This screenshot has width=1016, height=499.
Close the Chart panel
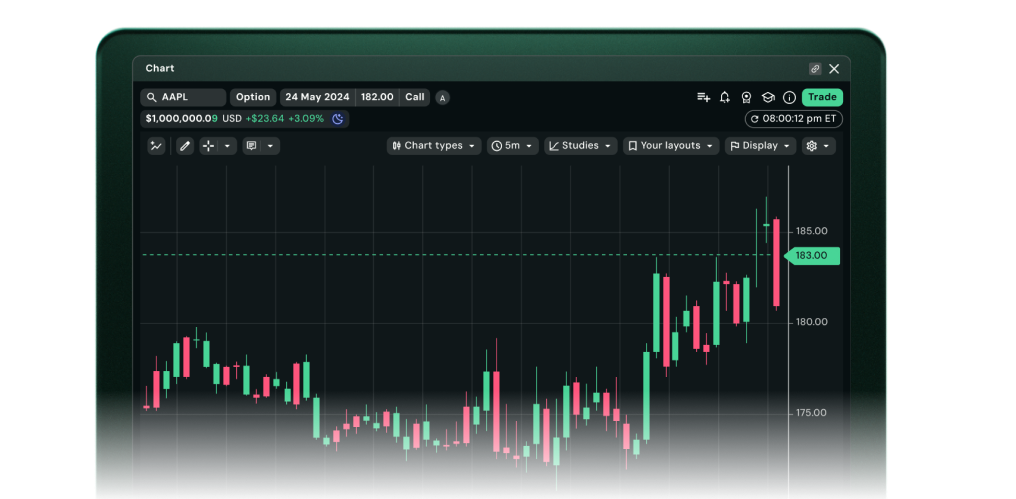click(834, 69)
